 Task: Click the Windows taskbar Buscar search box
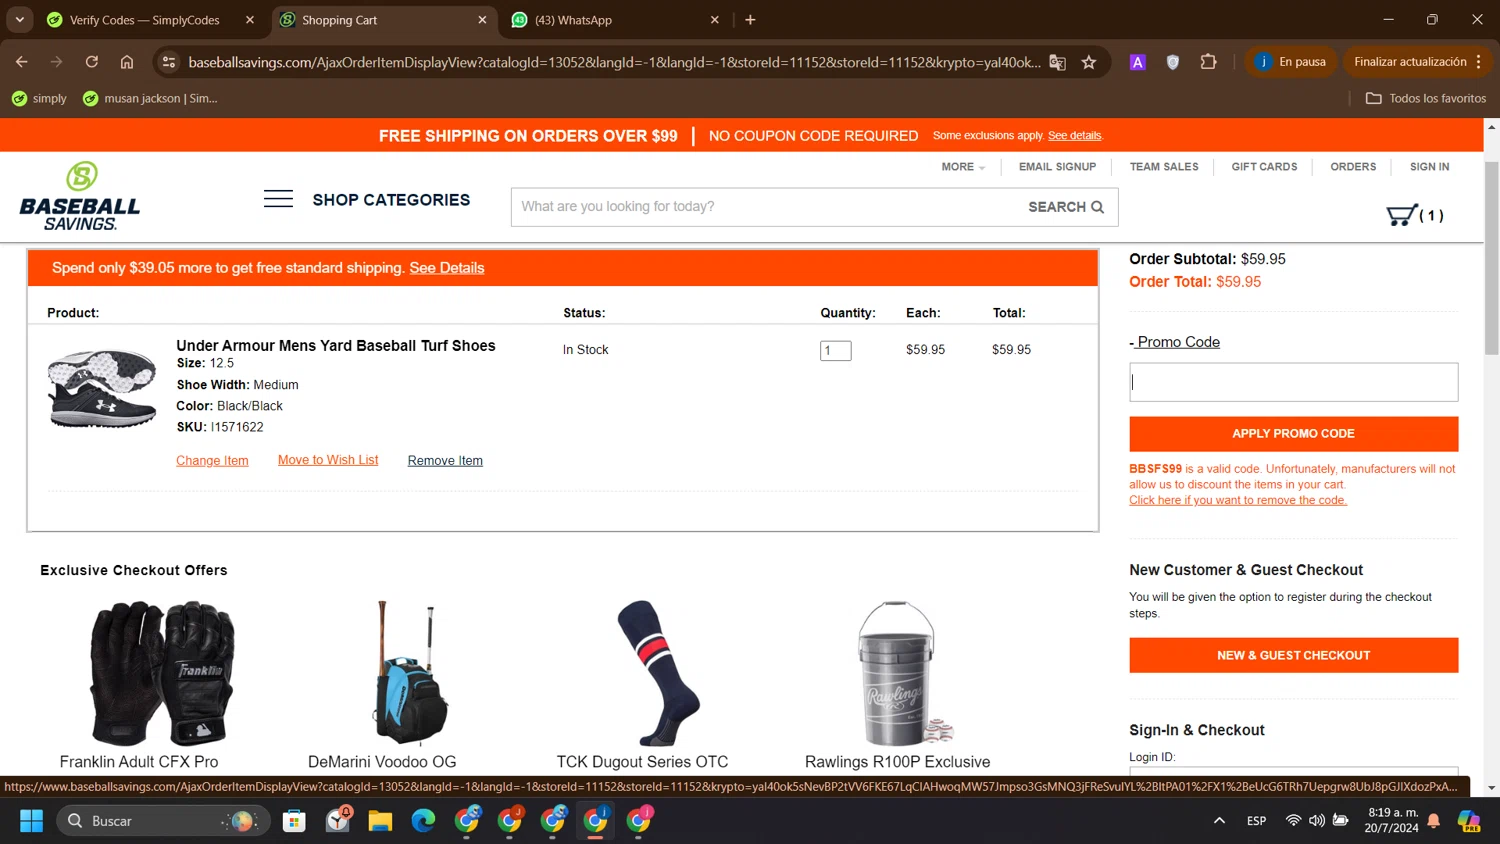tap(162, 821)
